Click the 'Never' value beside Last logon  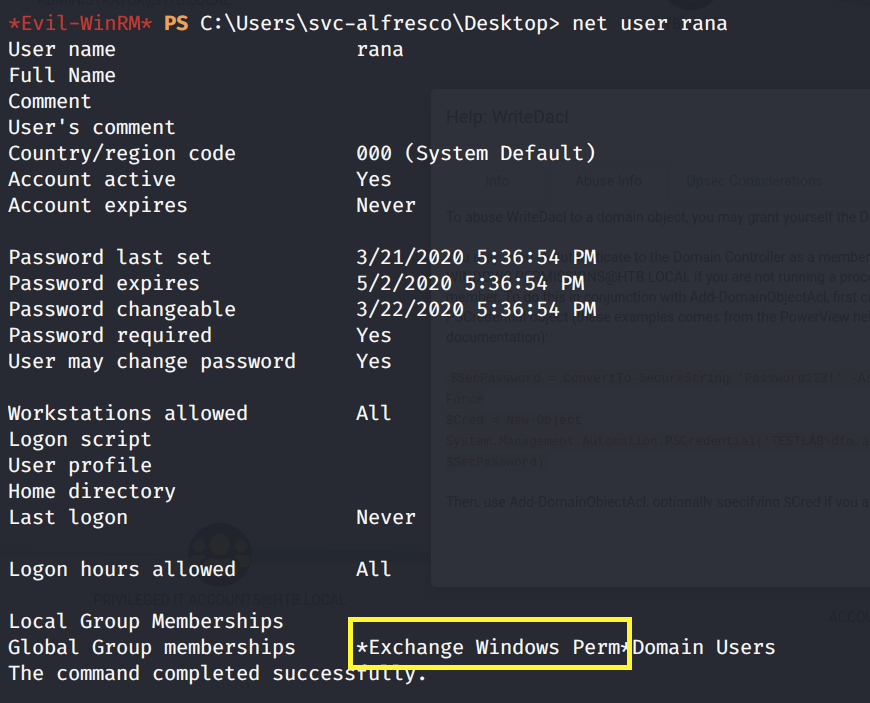pyautogui.click(x=386, y=517)
